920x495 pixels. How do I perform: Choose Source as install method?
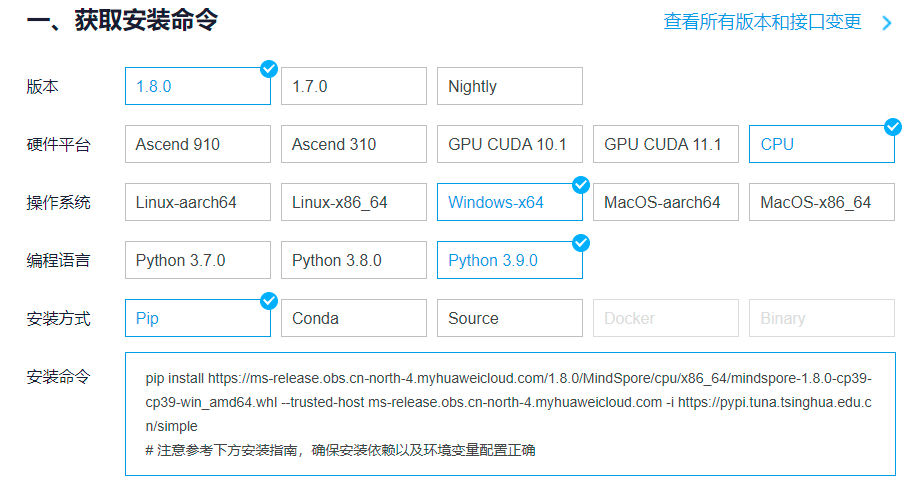(x=509, y=318)
